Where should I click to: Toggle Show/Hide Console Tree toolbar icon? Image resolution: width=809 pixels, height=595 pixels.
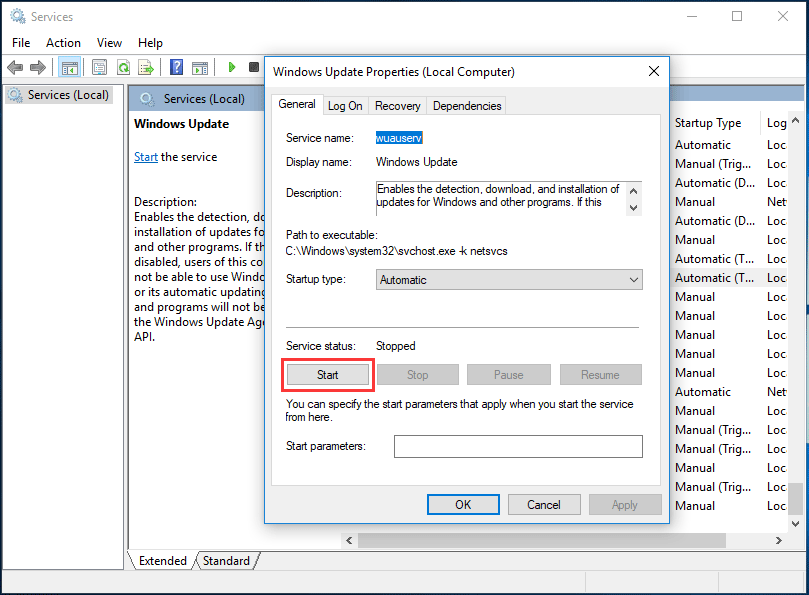69,67
